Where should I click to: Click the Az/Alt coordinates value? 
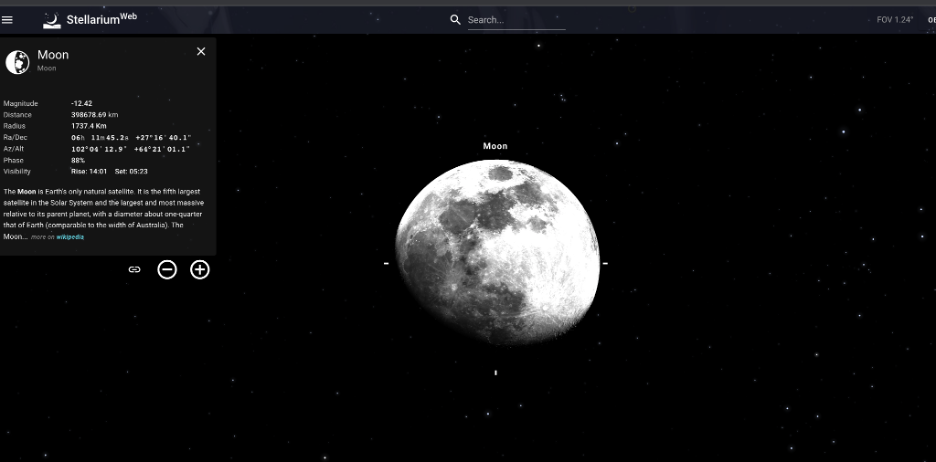click(130, 149)
